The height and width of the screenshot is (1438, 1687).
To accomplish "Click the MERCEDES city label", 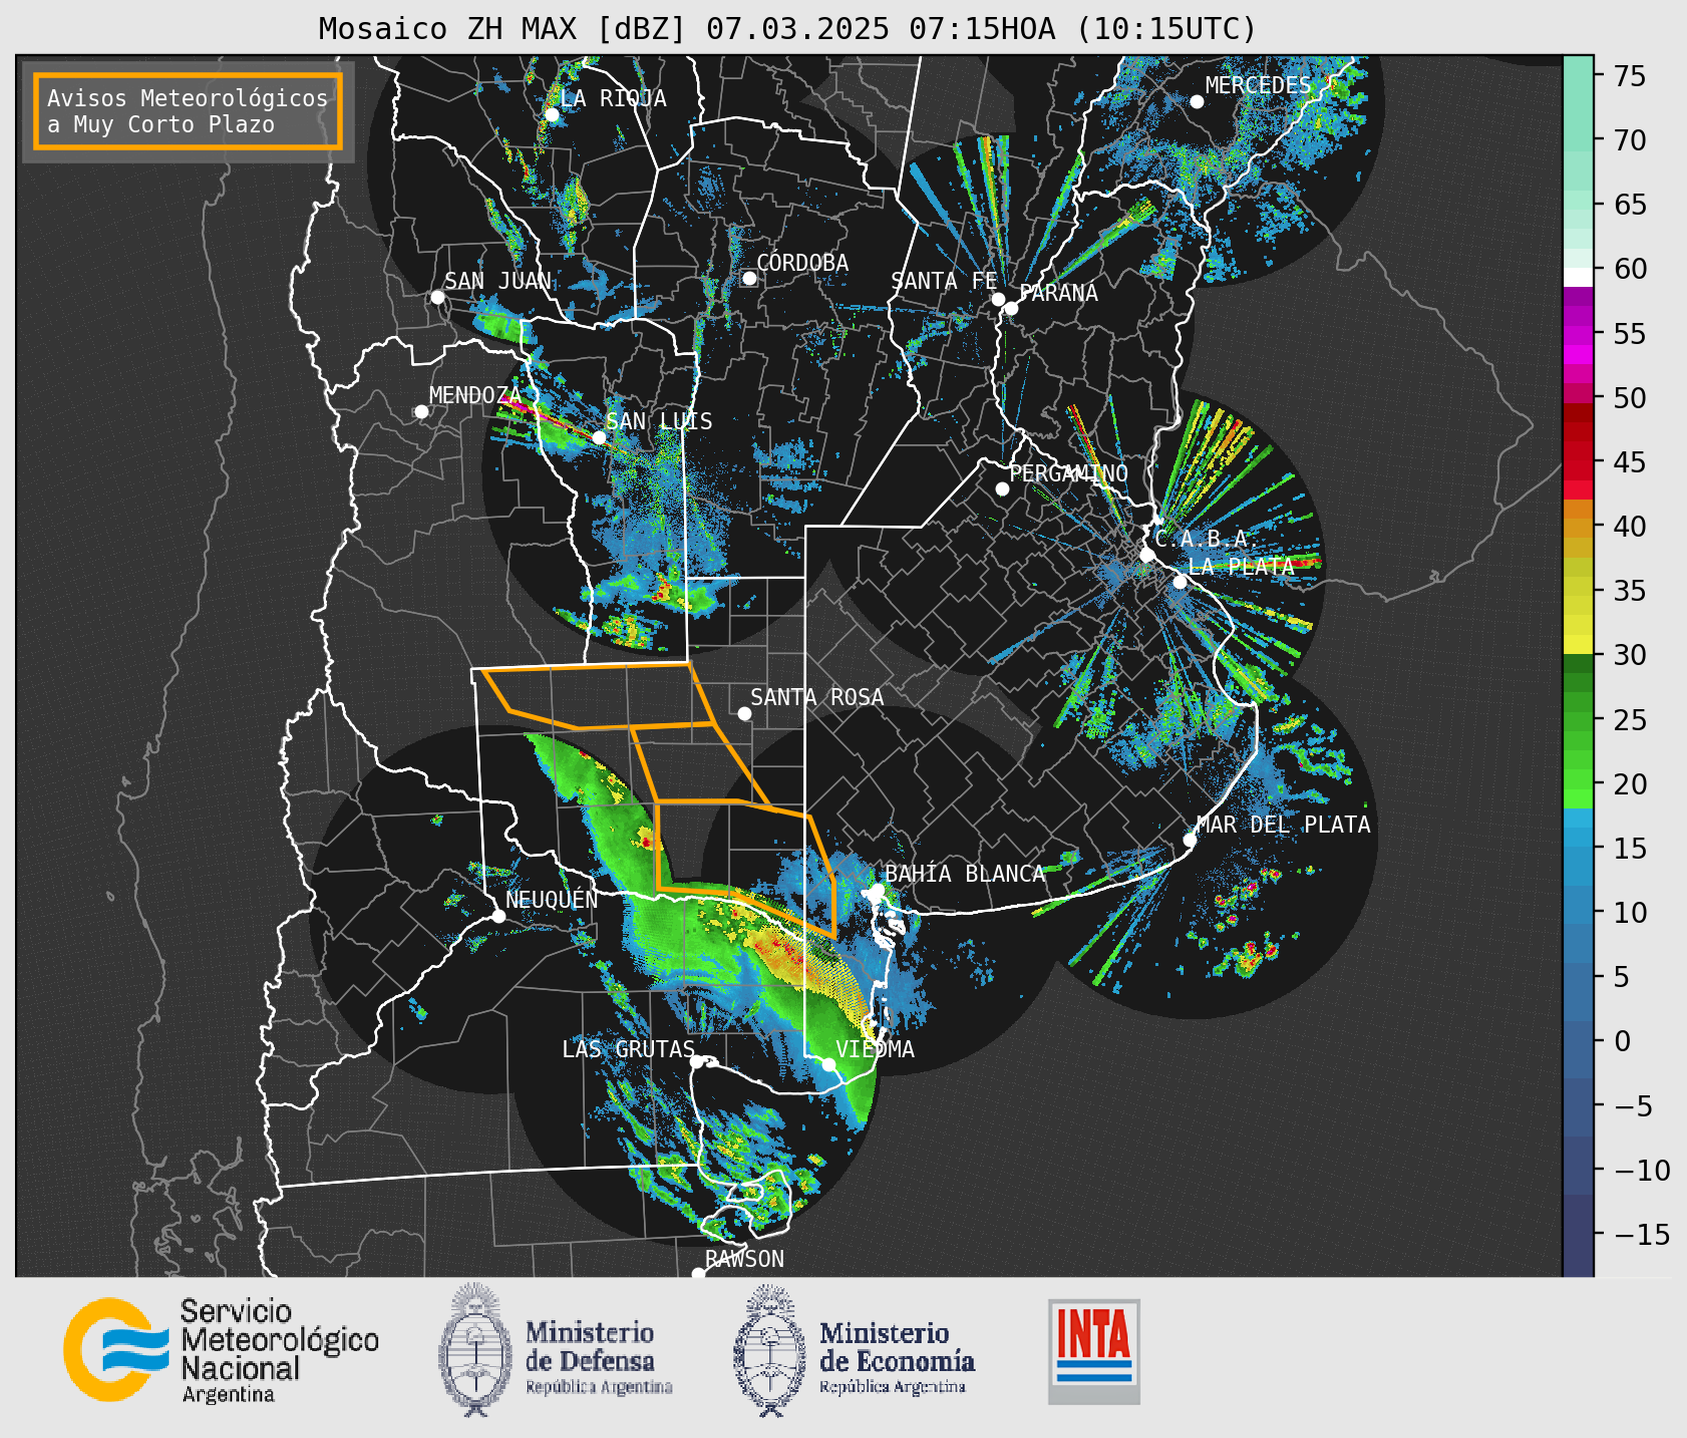I will pyautogui.click(x=1258, y=85).
